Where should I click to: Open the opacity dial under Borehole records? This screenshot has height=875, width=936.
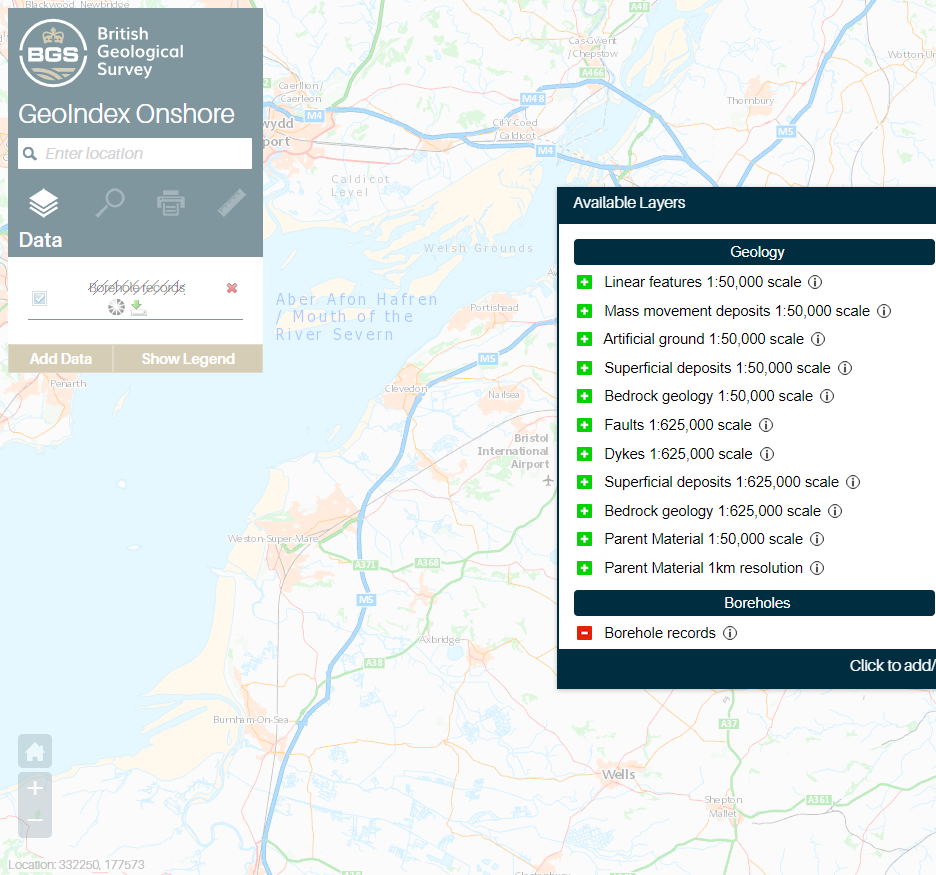116,307
